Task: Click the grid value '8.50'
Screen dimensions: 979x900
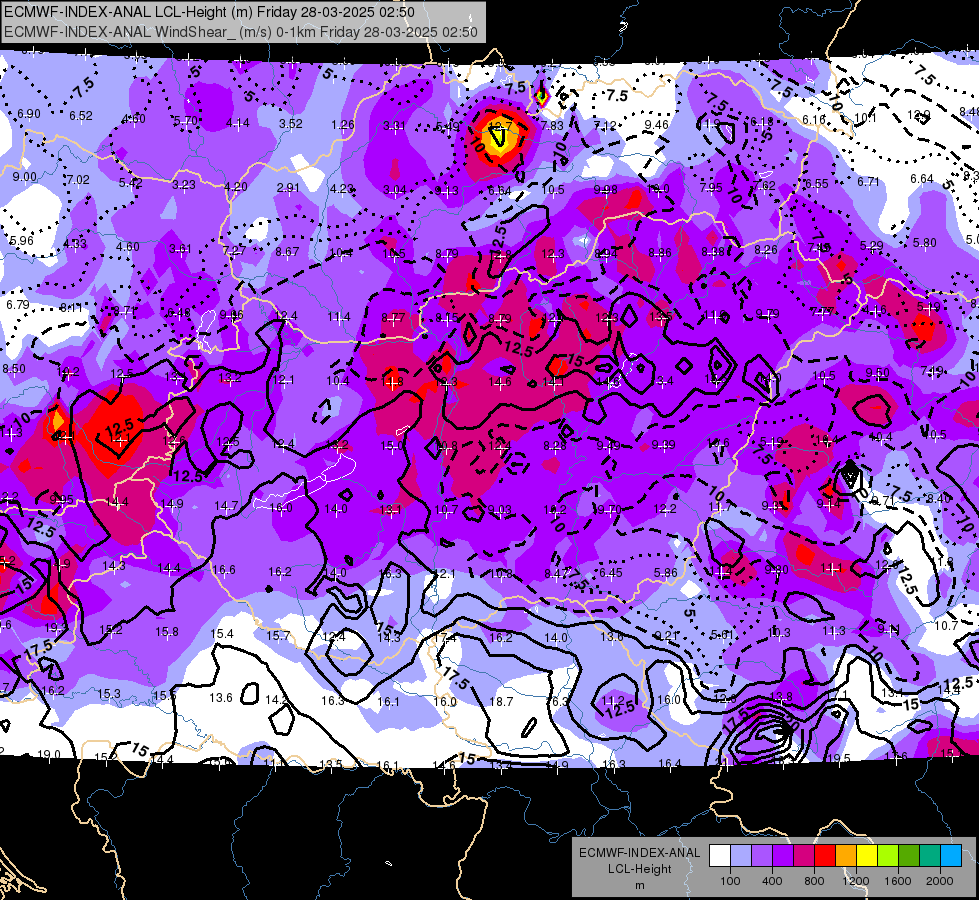Action: tap(14, 368)
